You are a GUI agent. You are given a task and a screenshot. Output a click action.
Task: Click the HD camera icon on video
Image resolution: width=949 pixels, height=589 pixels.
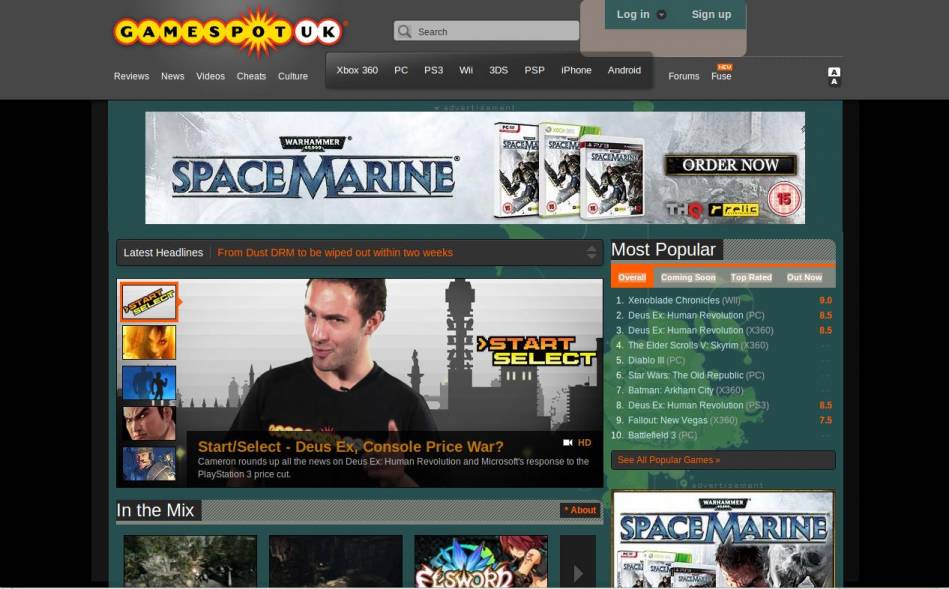coord(568,443)
